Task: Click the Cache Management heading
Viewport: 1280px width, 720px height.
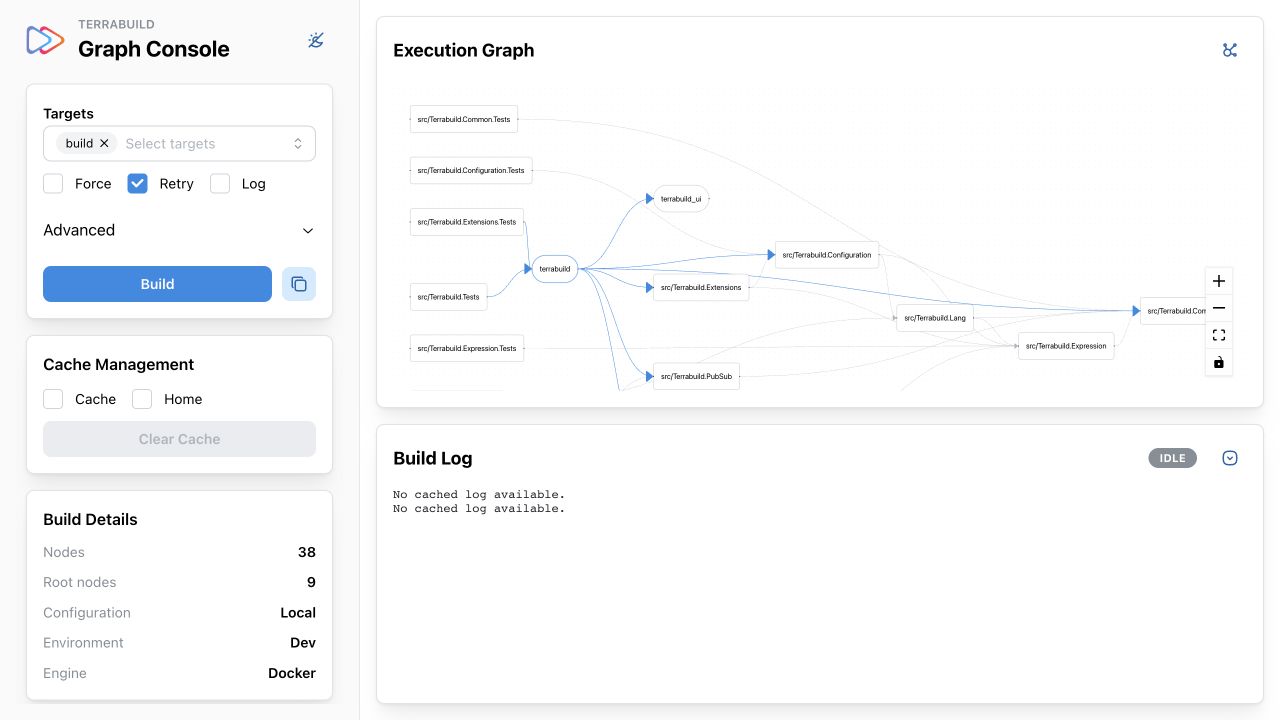Action: [x=119, y=365]
